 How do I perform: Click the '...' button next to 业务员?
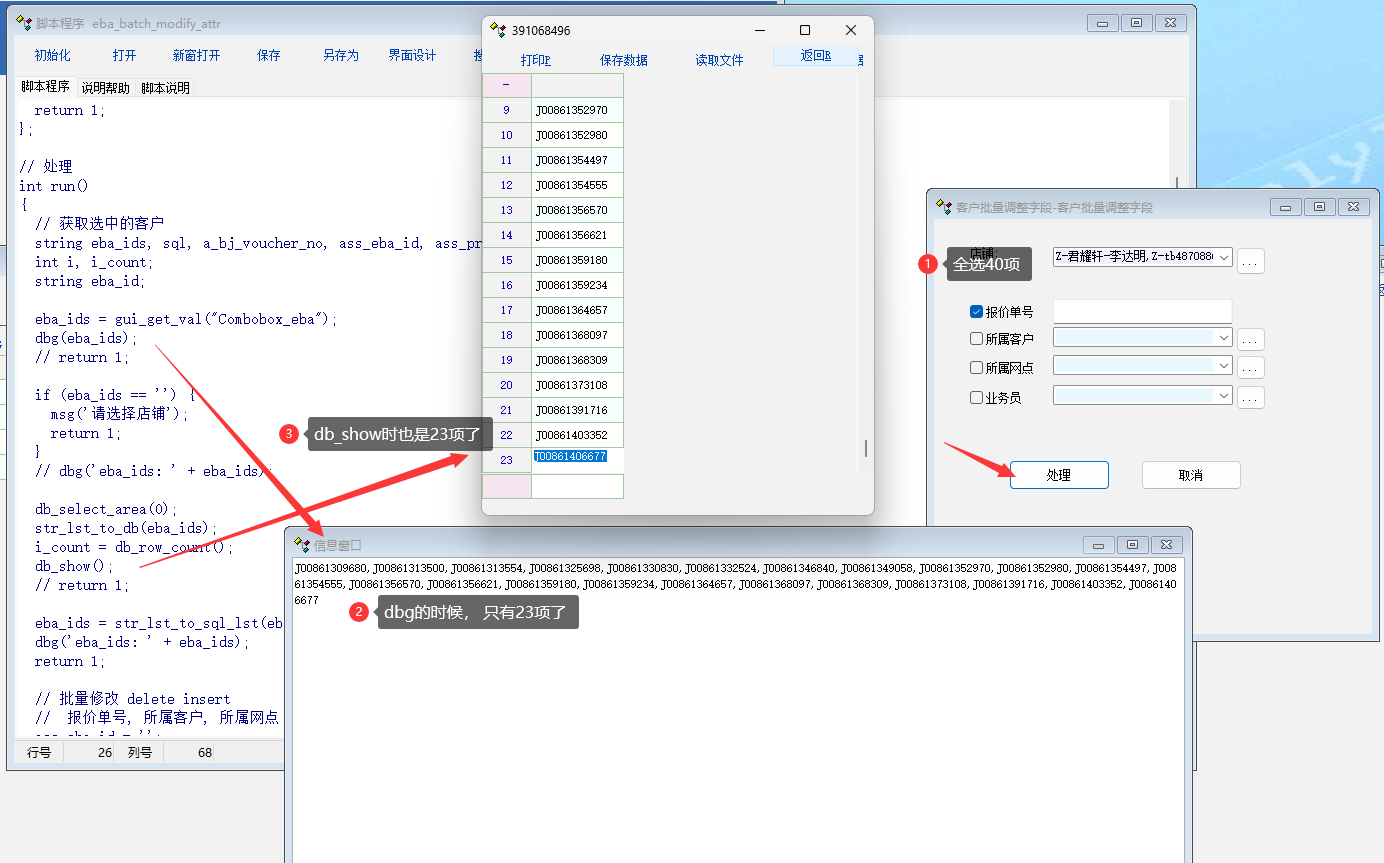point(1251,397)
